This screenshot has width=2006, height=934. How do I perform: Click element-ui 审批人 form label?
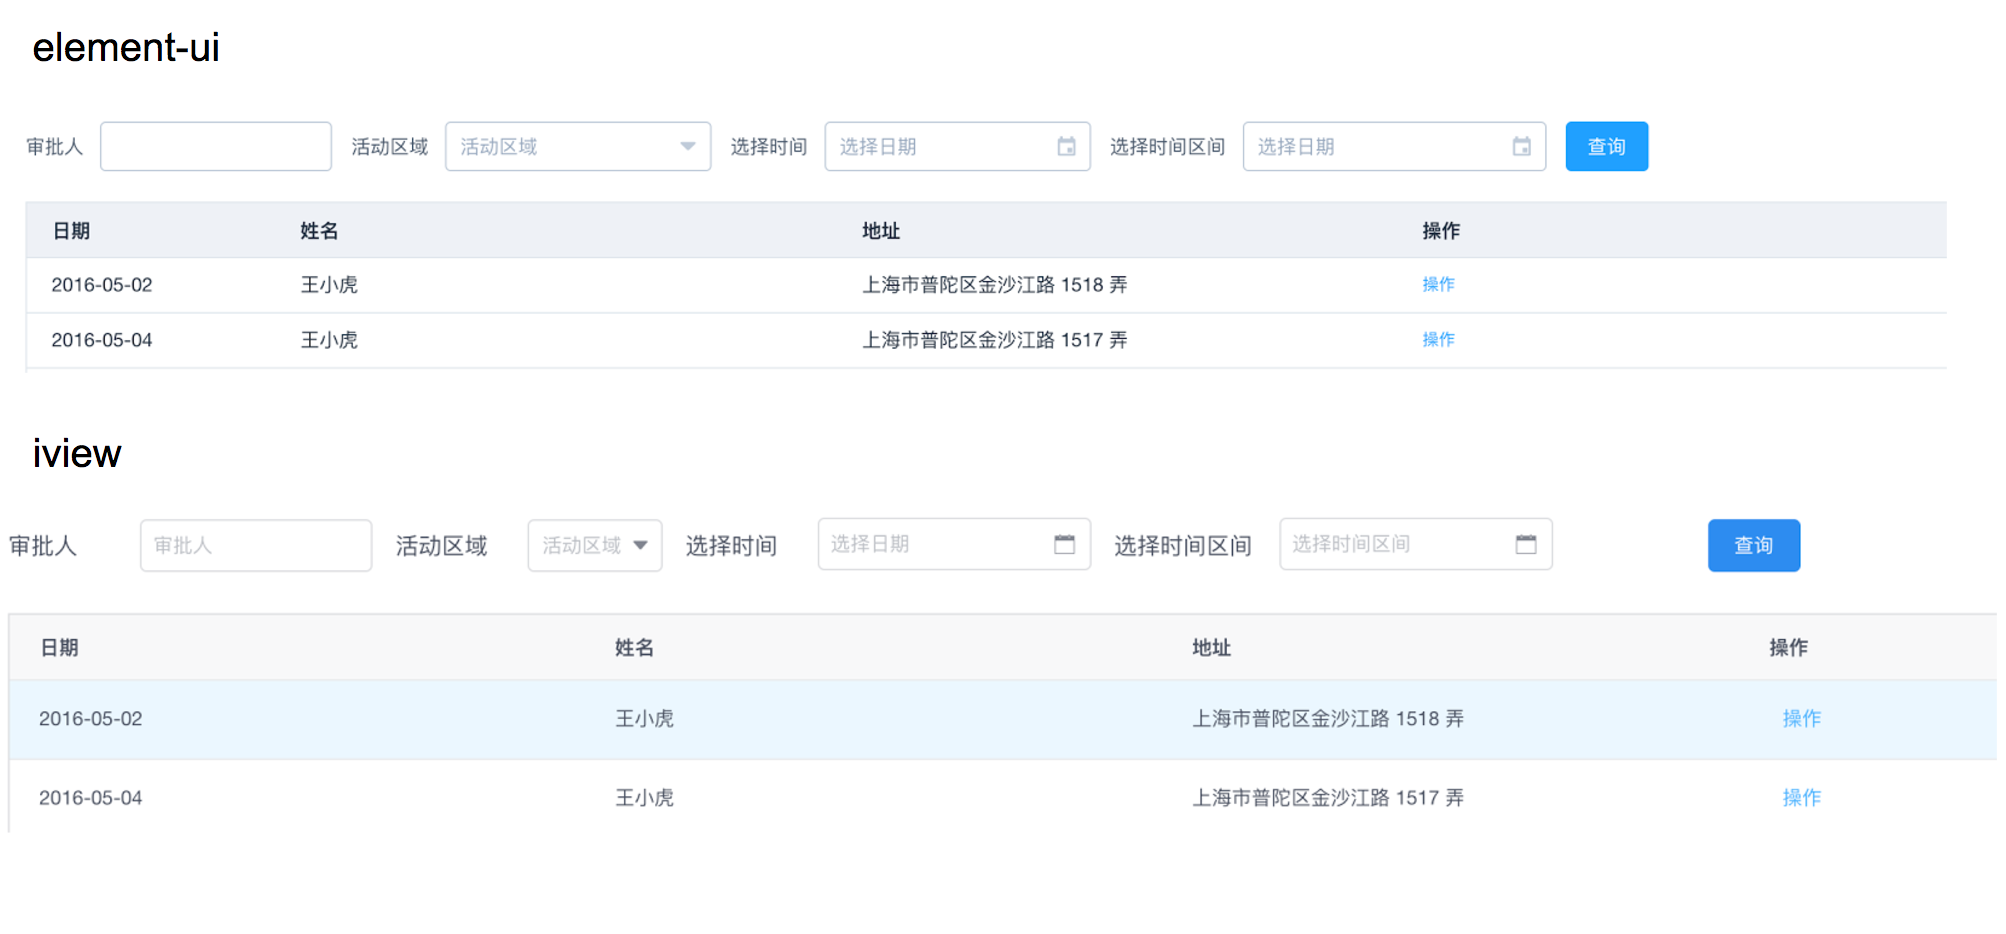tap(55, 147)
